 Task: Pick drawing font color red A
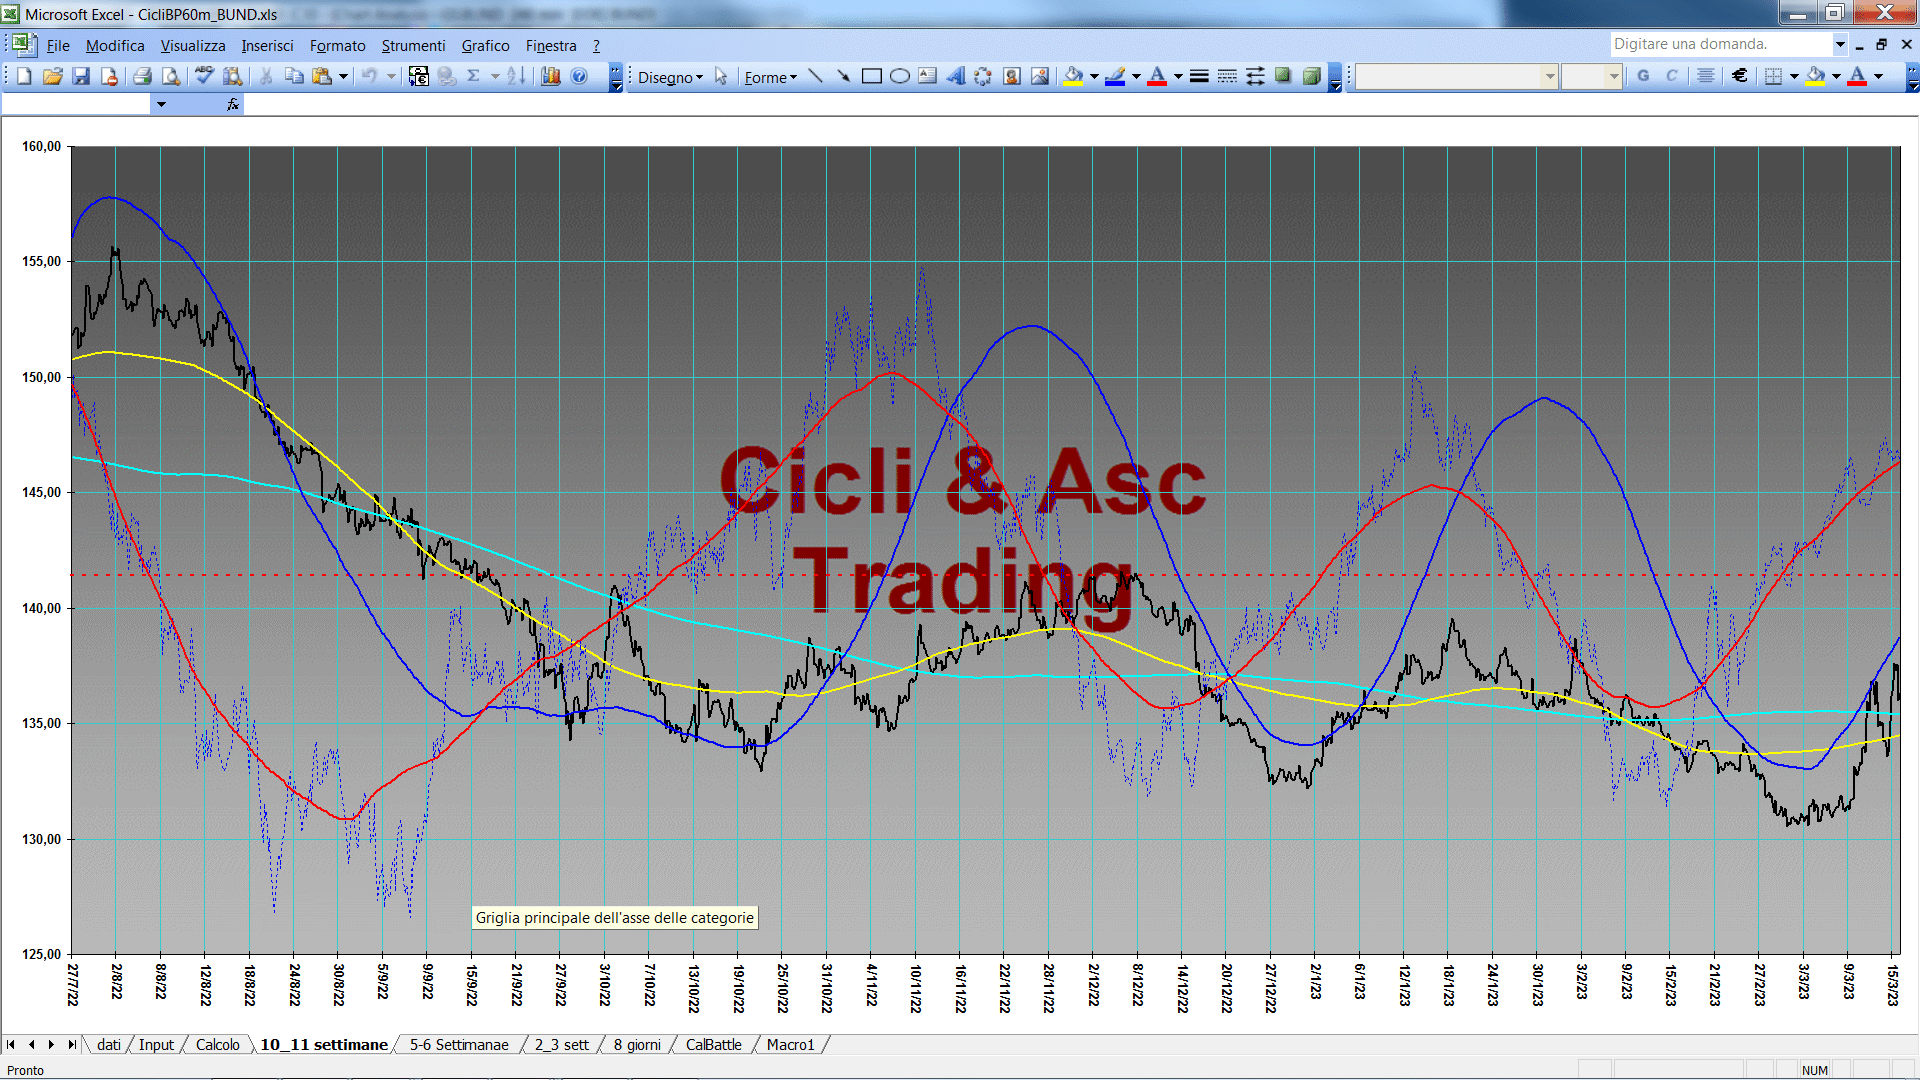click(1158, 76)
